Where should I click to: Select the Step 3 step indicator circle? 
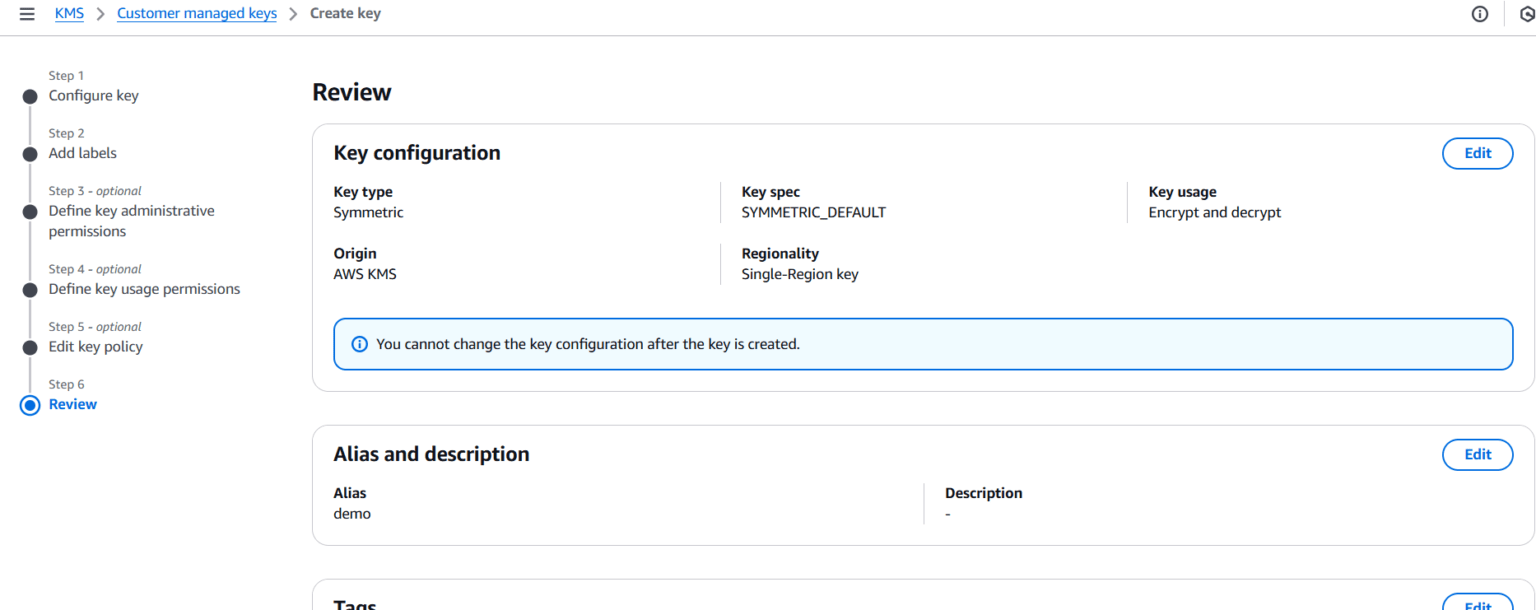[x=30, y=211]
